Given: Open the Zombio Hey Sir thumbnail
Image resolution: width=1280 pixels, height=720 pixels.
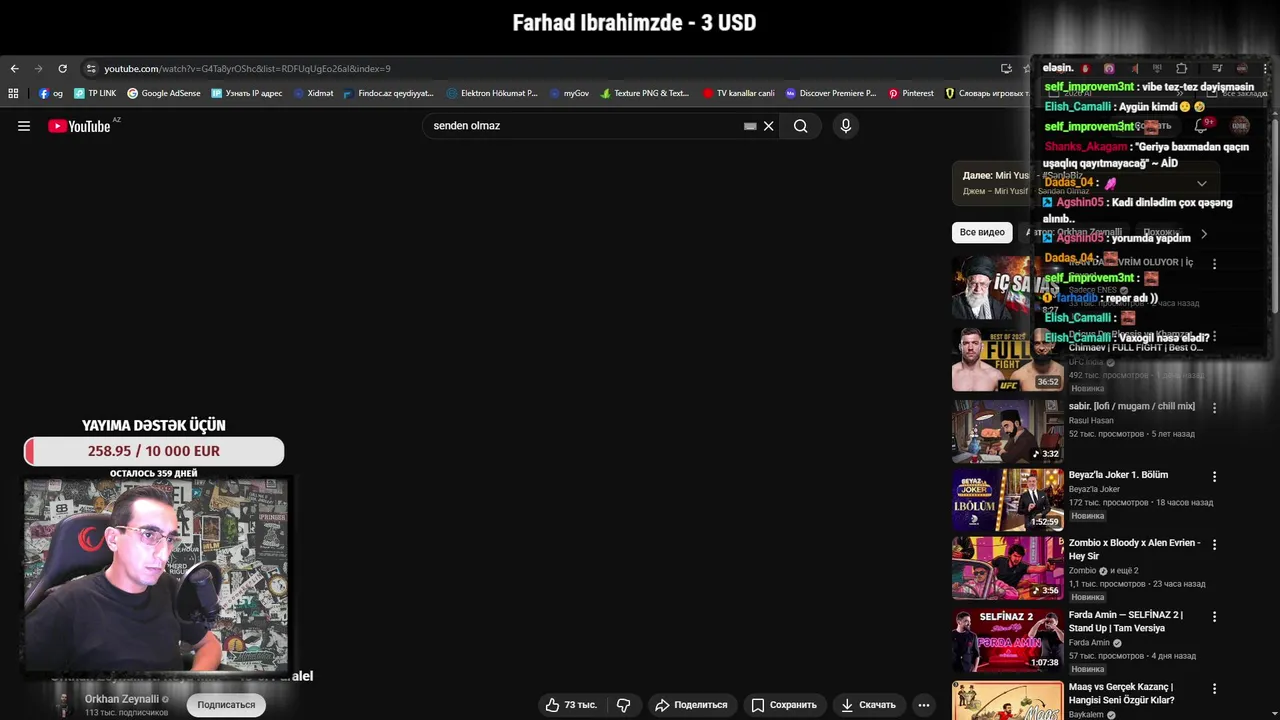Looking at the screenshot, I should (x=1007, y=569).
